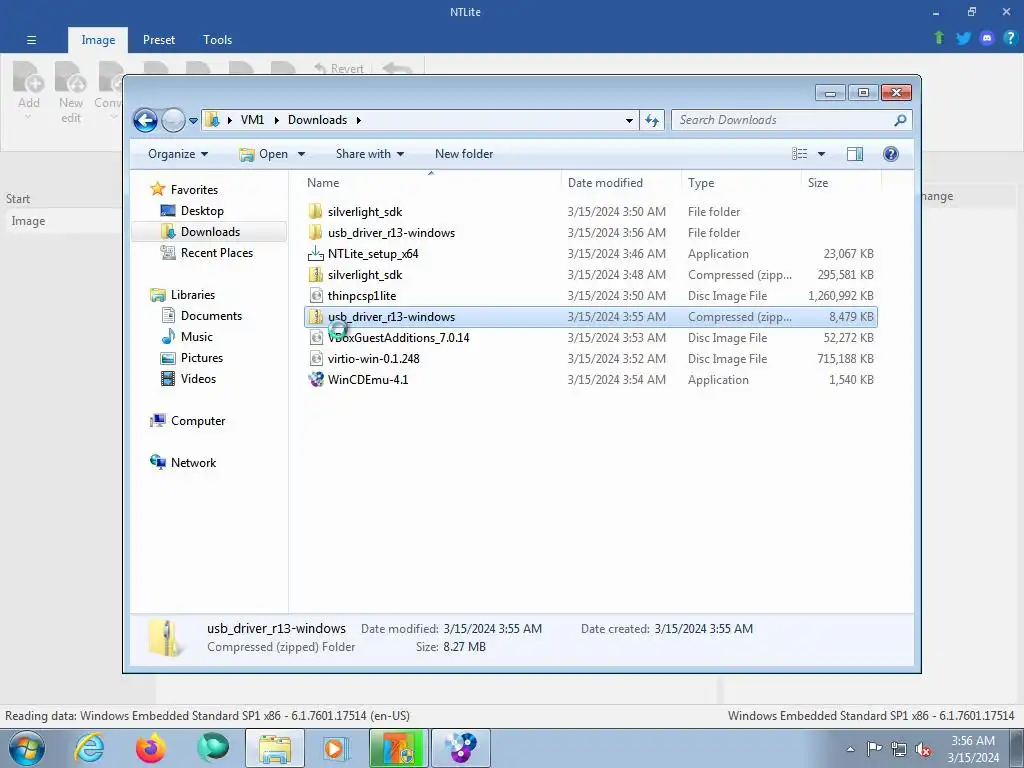Expand the Open button dropdown arrow

pos(301,154)
